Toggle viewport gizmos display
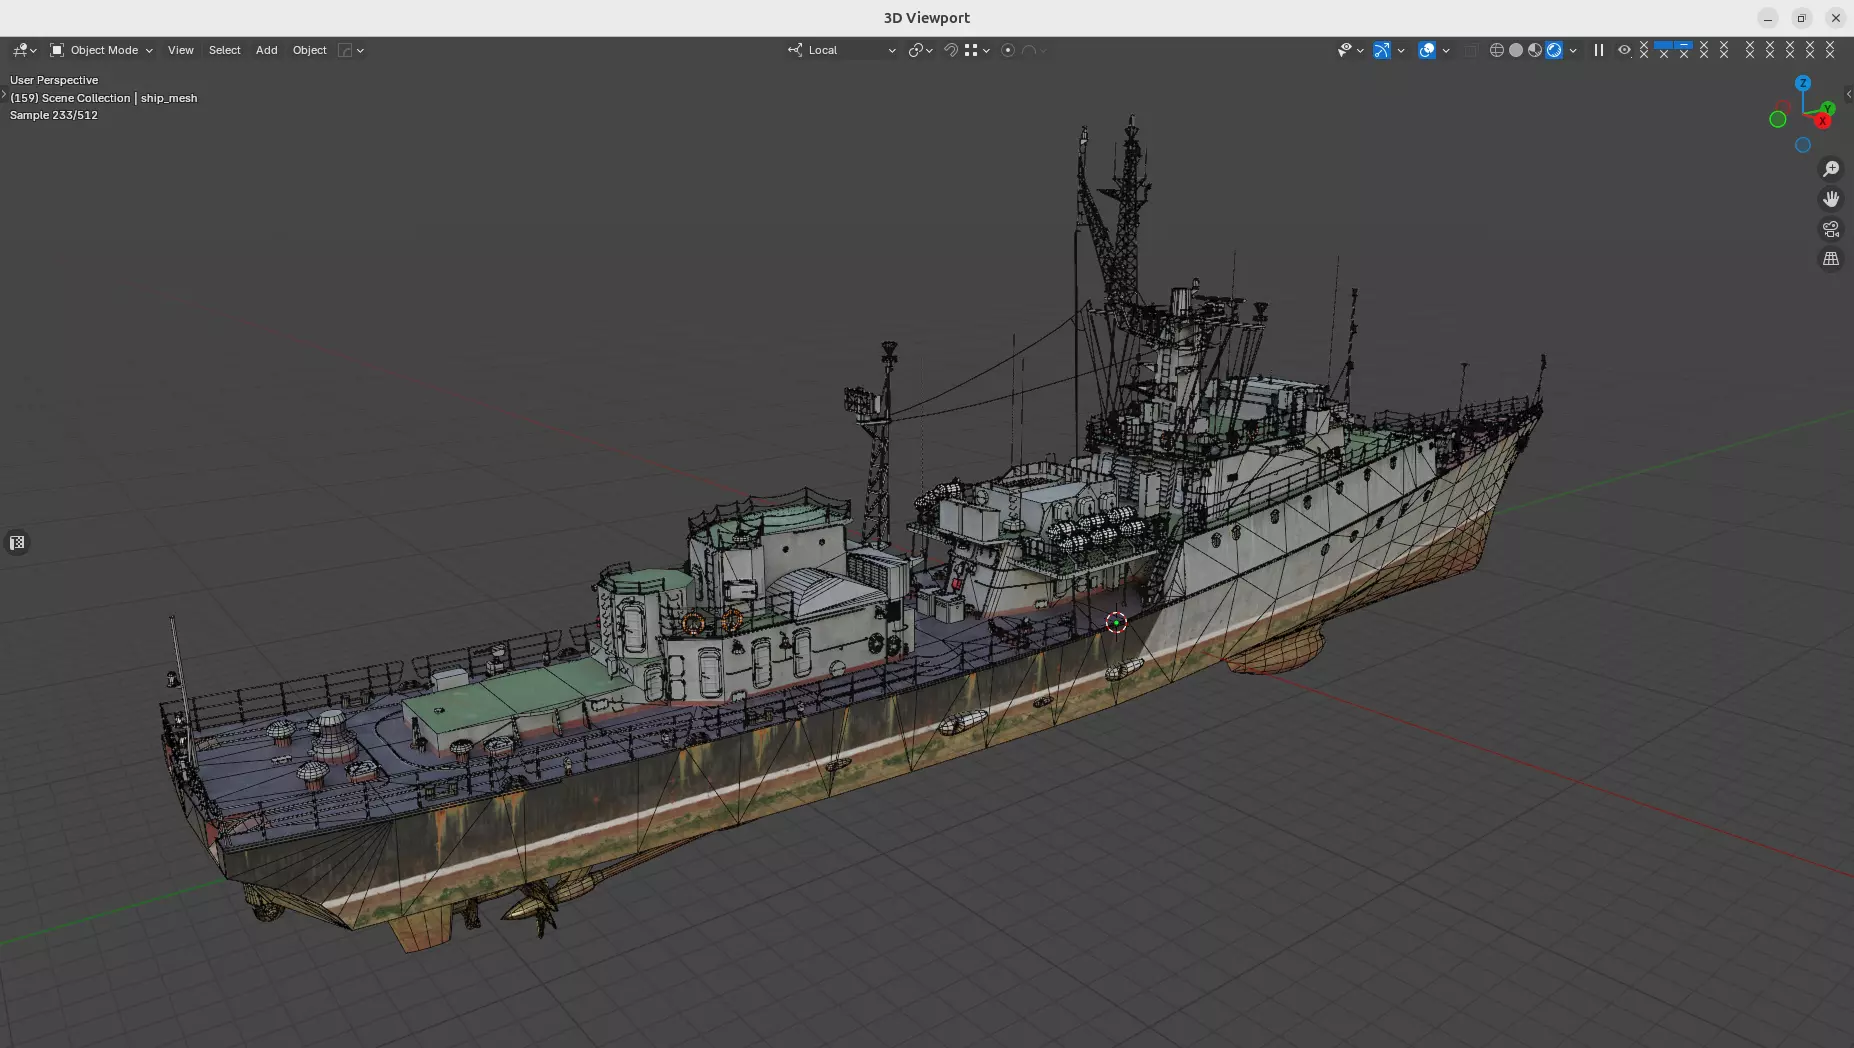The image size is (1854, 1048). (1382, 50)
